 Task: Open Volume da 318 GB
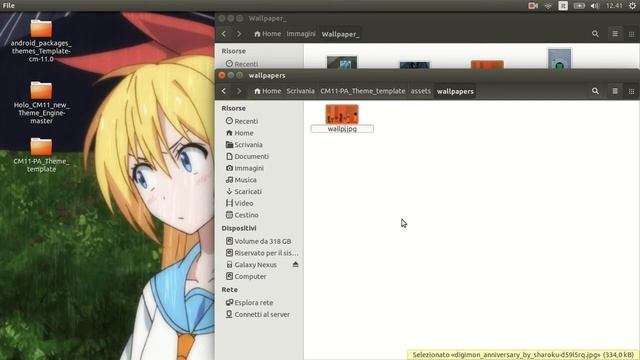point(258,241)
